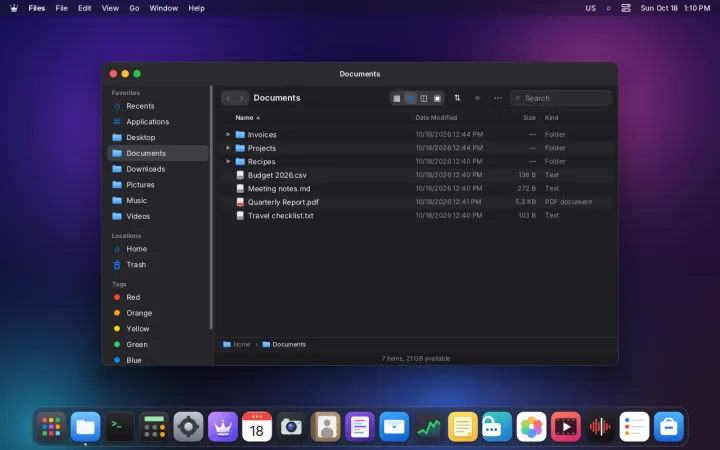This screenshot has width=720, height=450.
Task: Open Trash in the sidebar
Action: point(158,264)
